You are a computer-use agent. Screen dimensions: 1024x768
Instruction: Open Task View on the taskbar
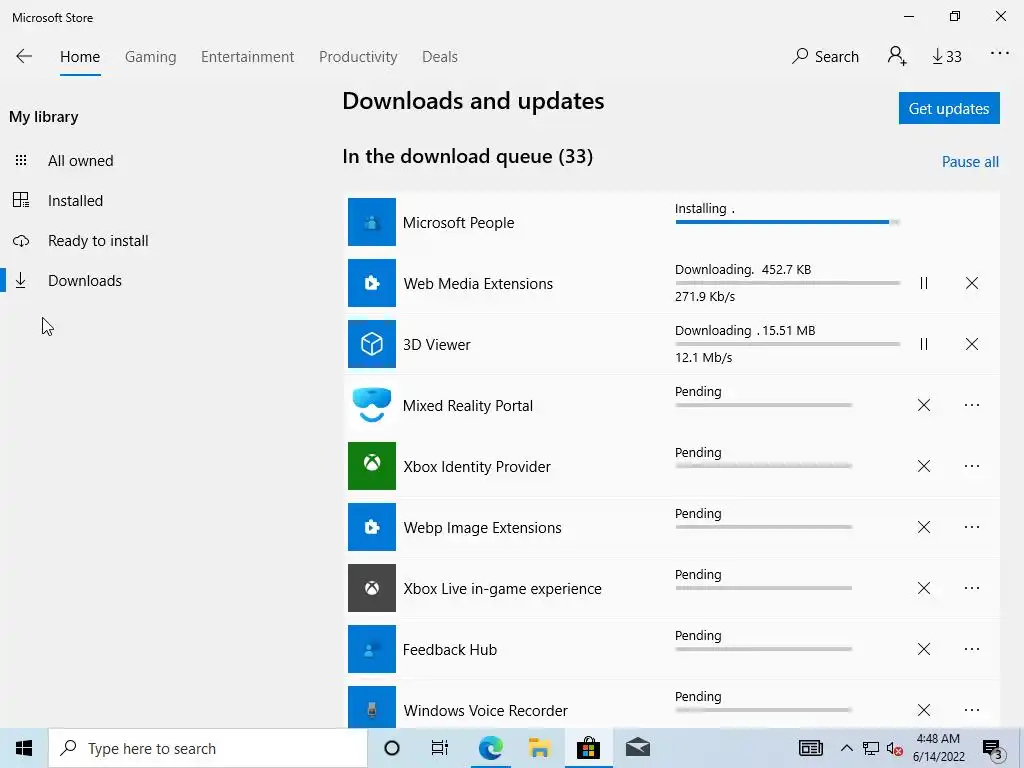click(x=440, y=748)
